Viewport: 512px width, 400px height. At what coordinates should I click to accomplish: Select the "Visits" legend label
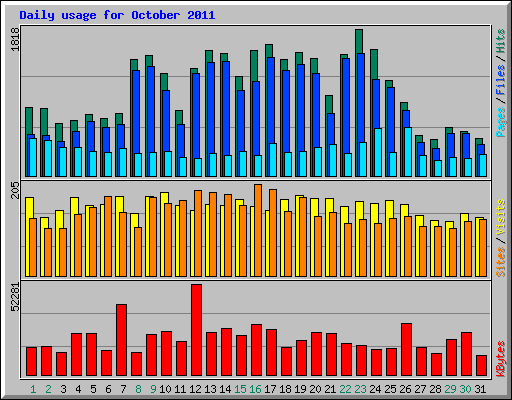click(501, 218)
